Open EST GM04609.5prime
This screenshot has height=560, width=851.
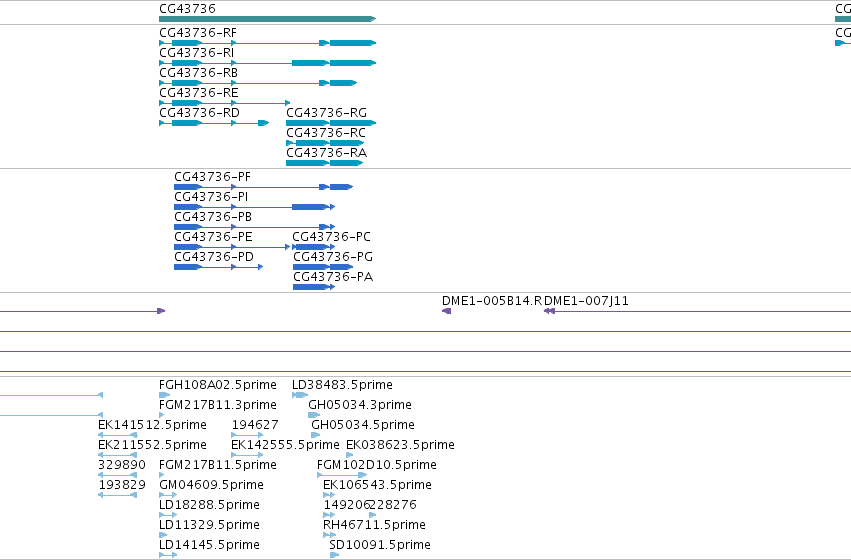(x=168, y=495)
